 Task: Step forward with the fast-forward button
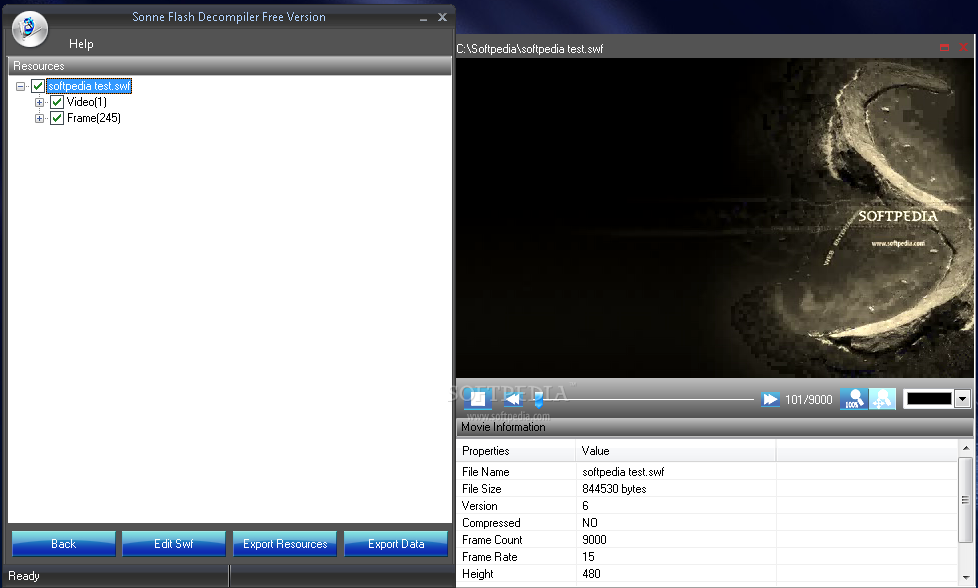coord(770,399)
